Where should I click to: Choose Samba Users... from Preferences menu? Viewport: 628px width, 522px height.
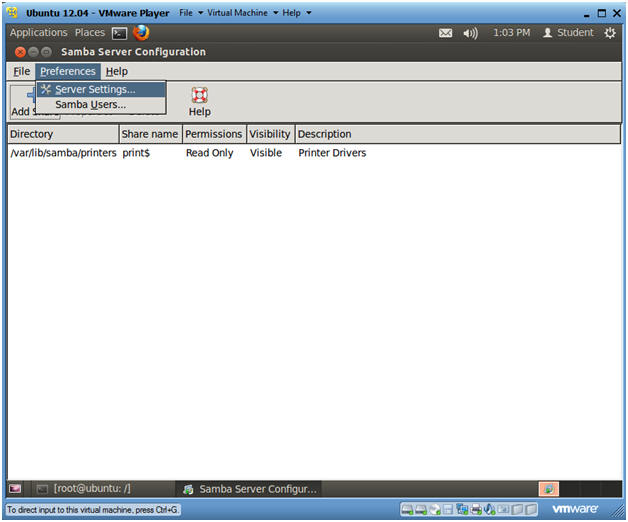coord(101,105)
